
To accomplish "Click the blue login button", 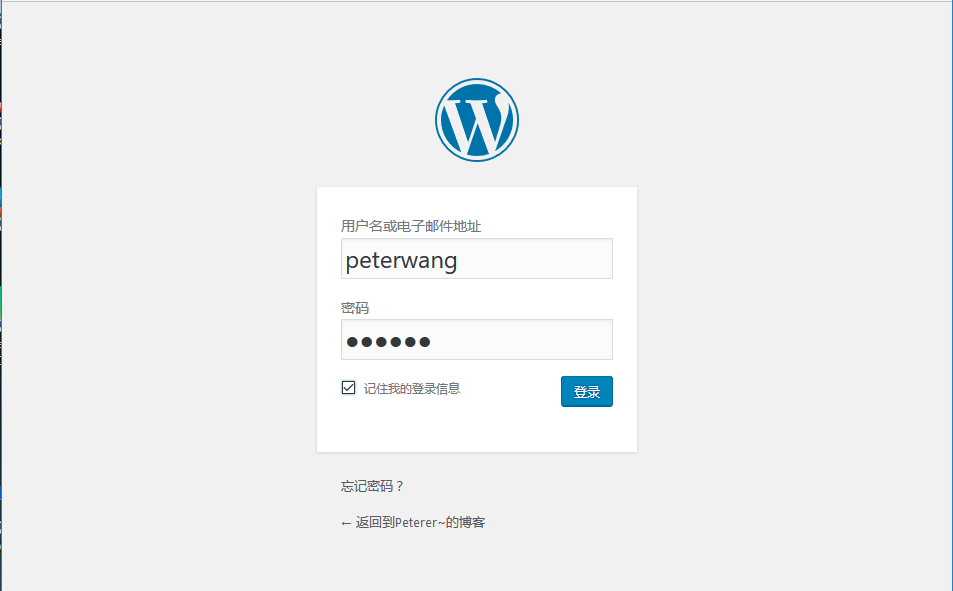I will click(586, 391).
